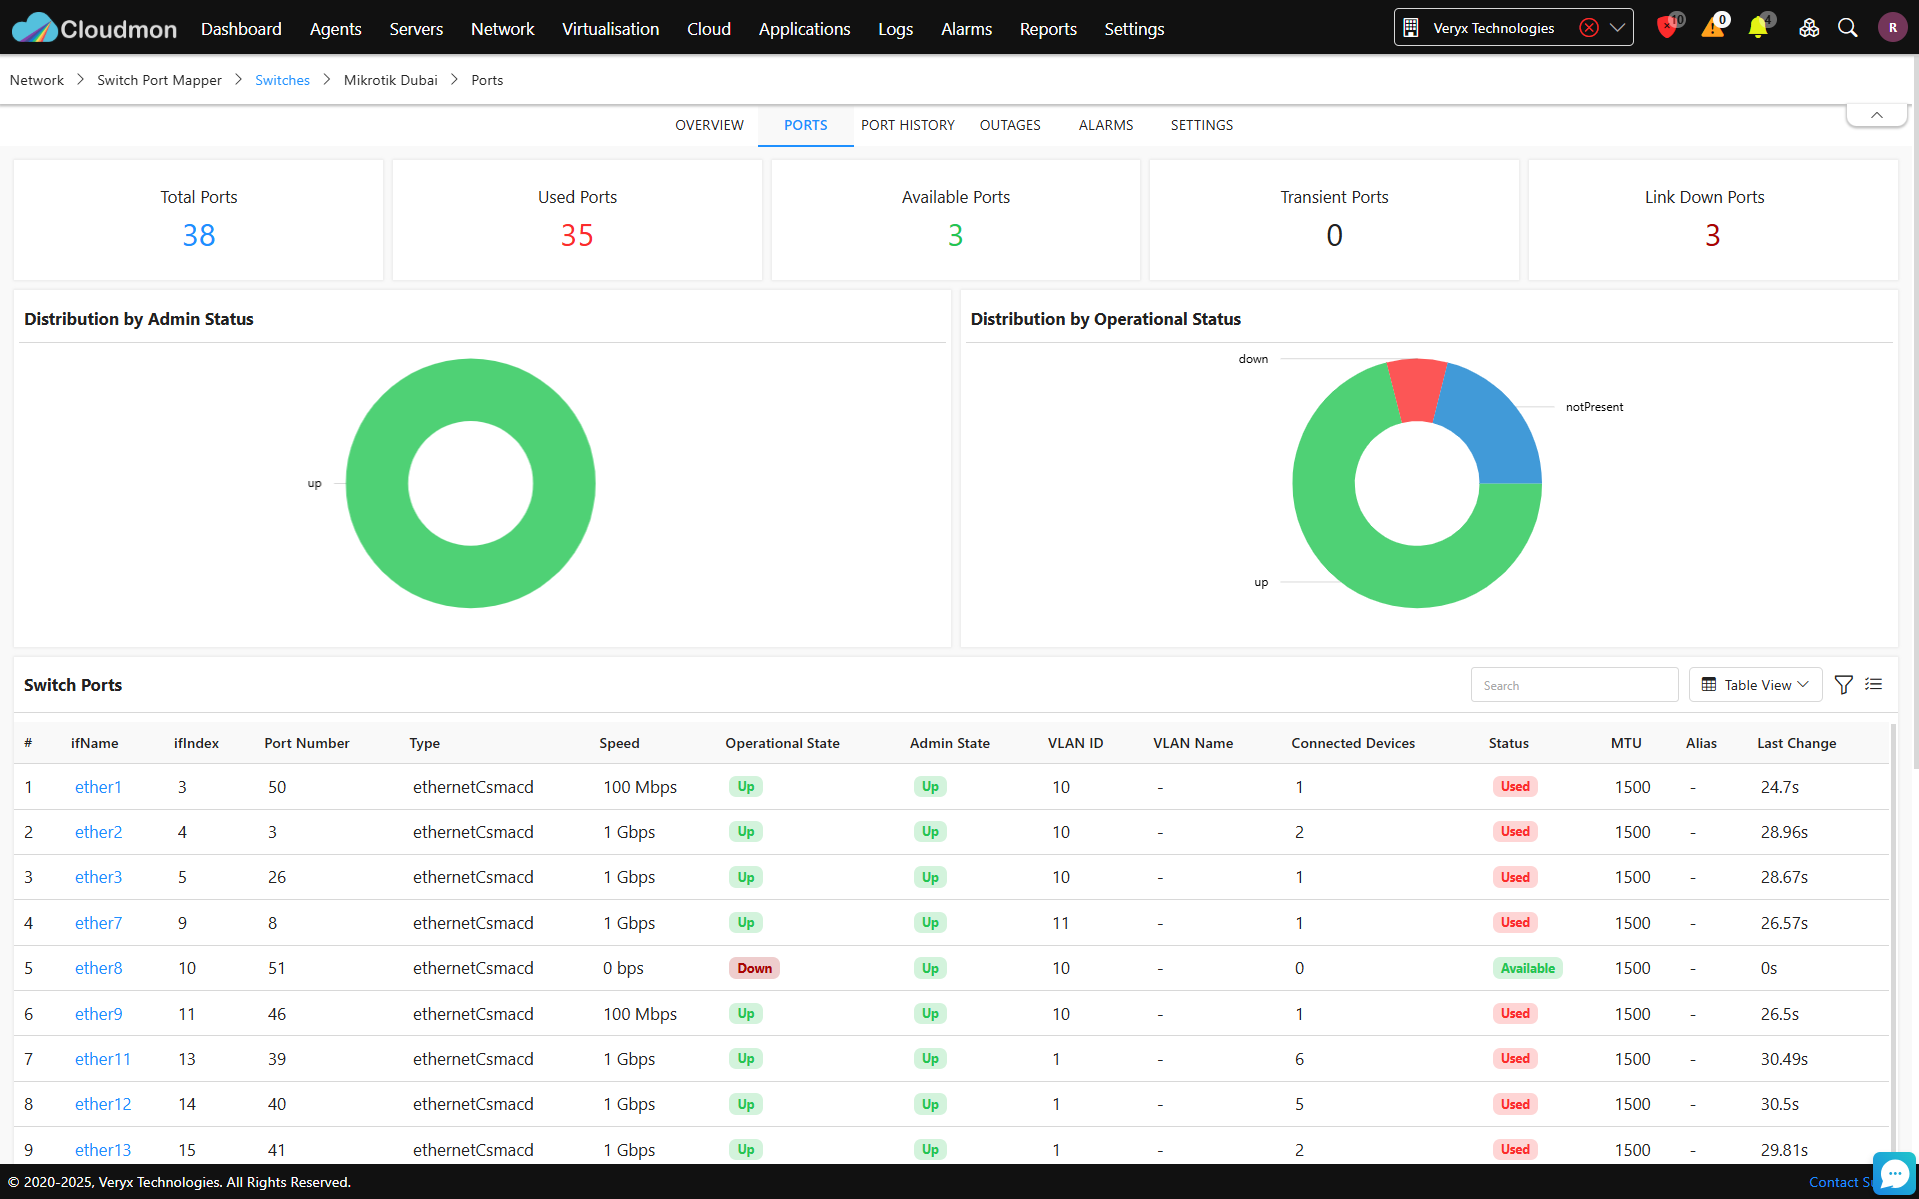Screen dimensions: 1919x1199
Task: Open the Servers menu
Action: click(x=416, y=29)
